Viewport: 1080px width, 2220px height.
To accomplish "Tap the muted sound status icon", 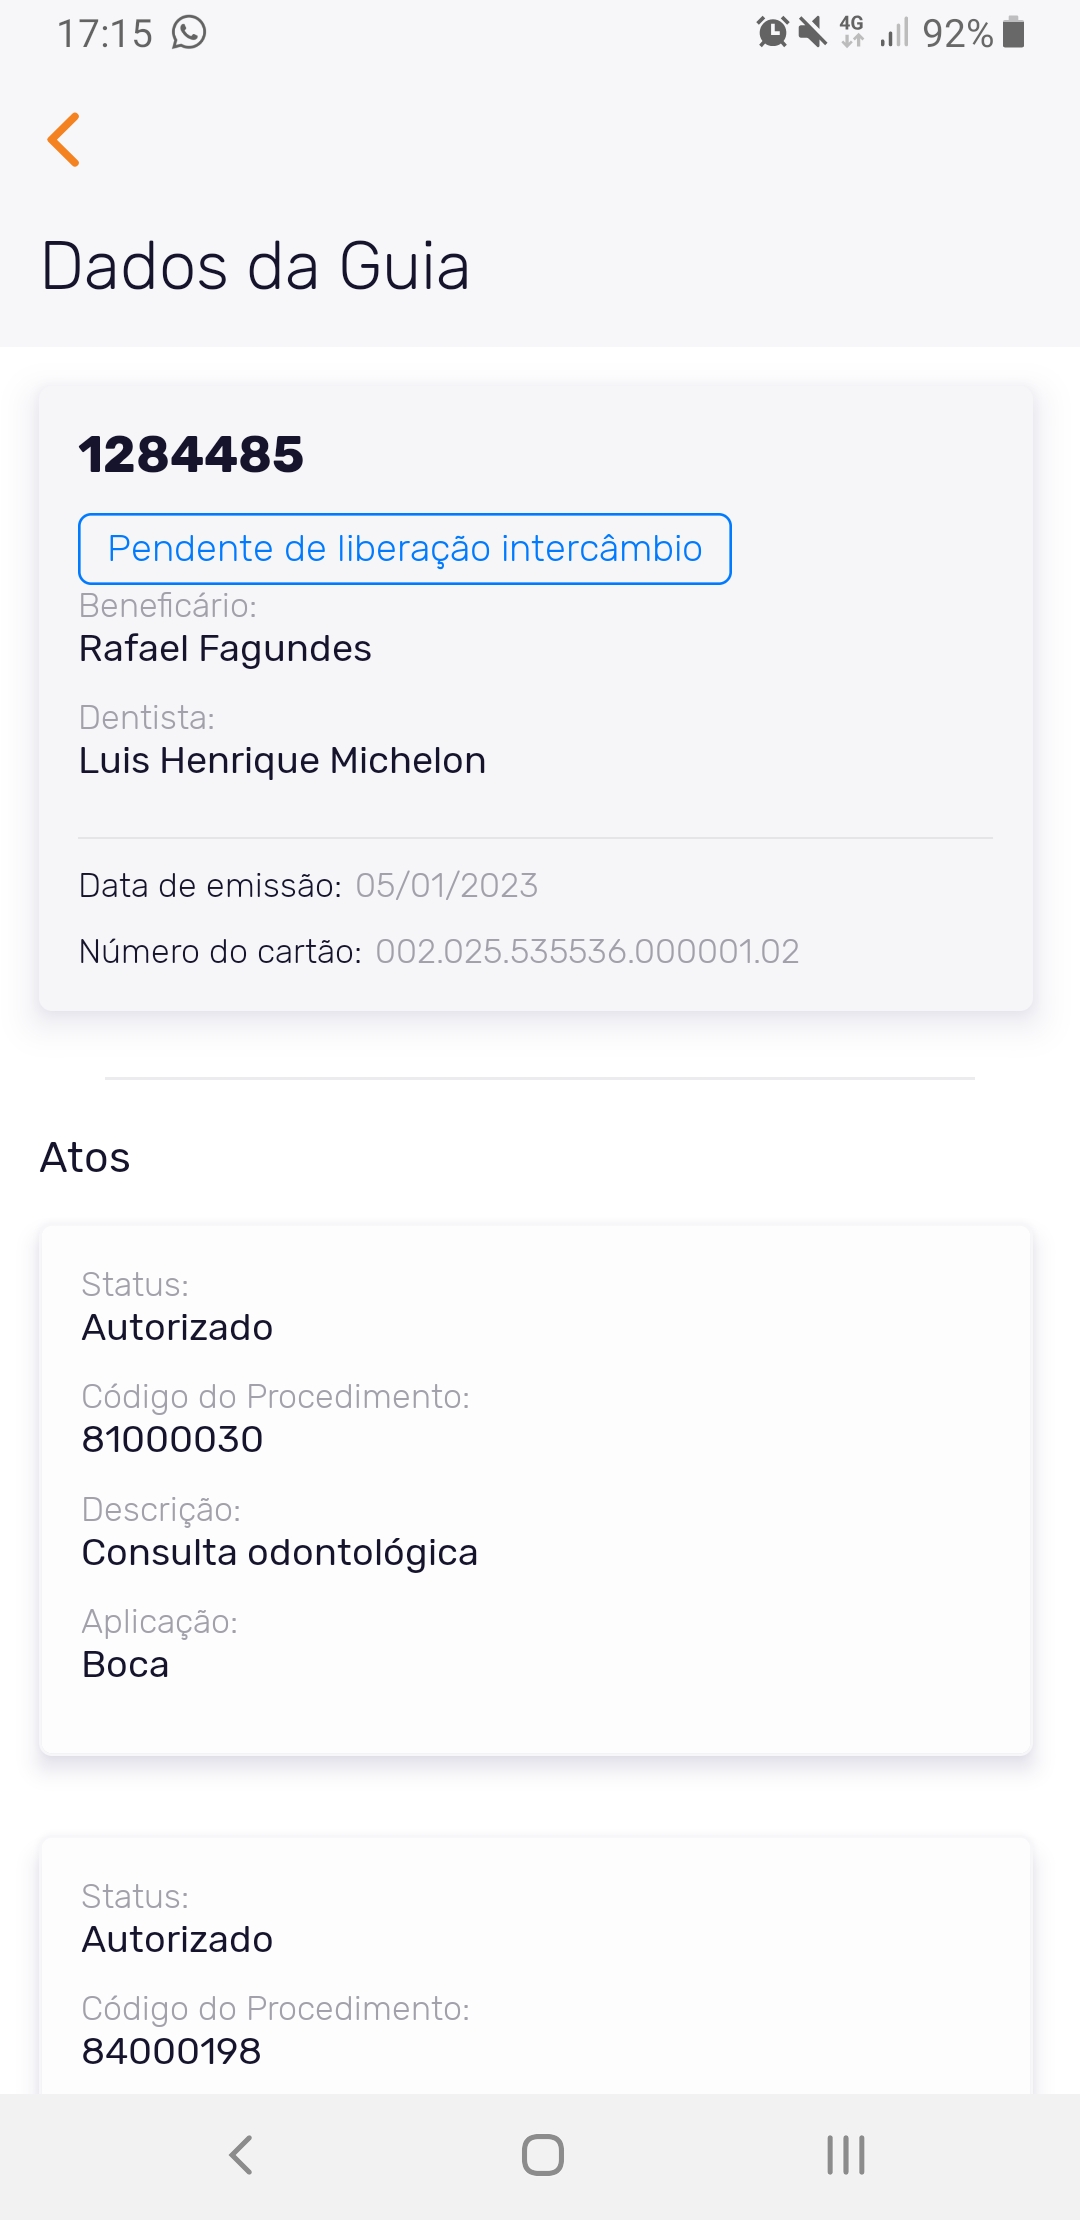I will point(813,33).
